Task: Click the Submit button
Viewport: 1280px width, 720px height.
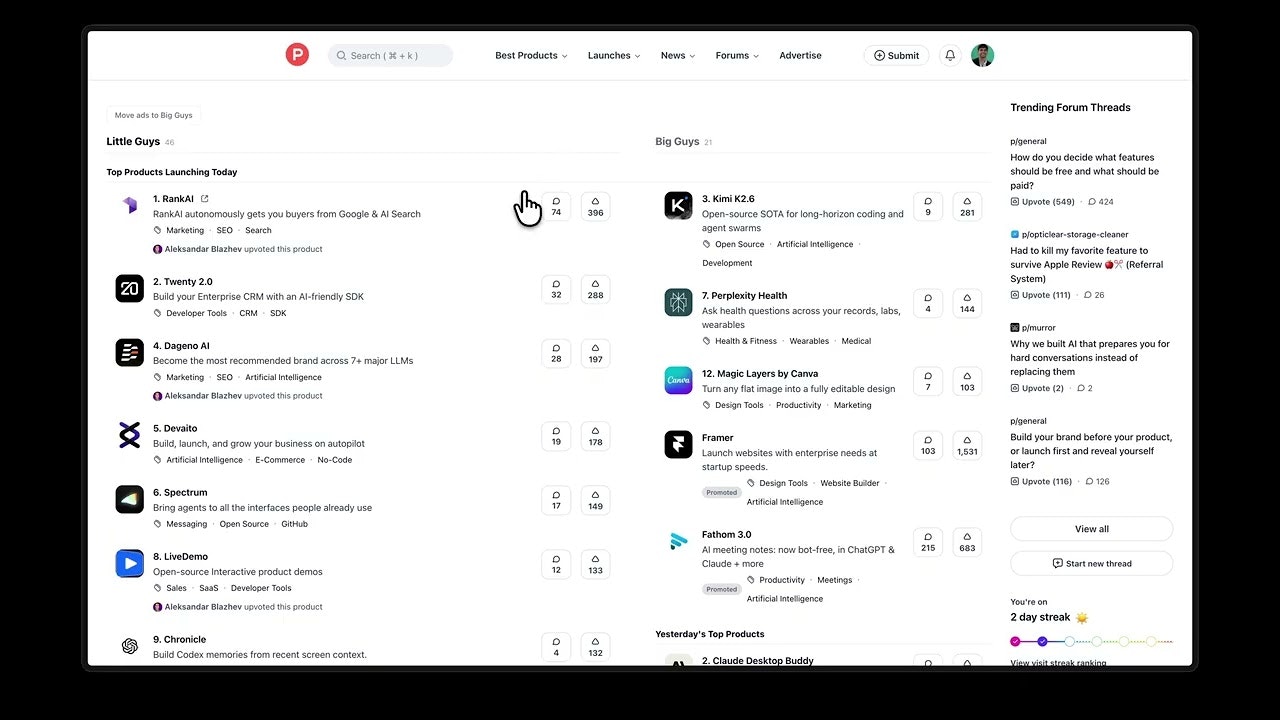Action: (896, 56)
